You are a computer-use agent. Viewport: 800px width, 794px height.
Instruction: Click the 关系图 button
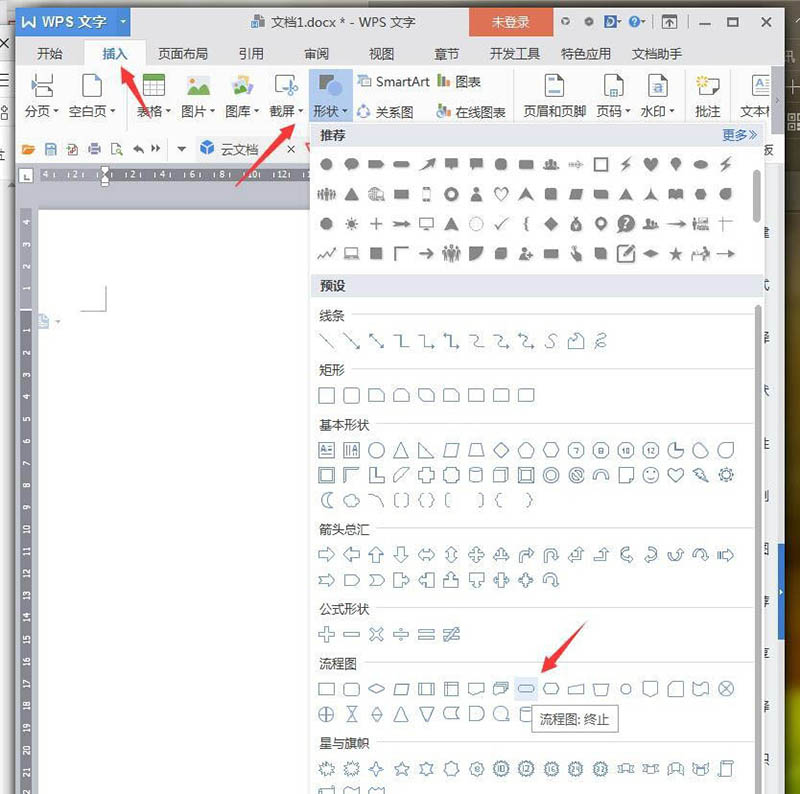tap(385, 112)
